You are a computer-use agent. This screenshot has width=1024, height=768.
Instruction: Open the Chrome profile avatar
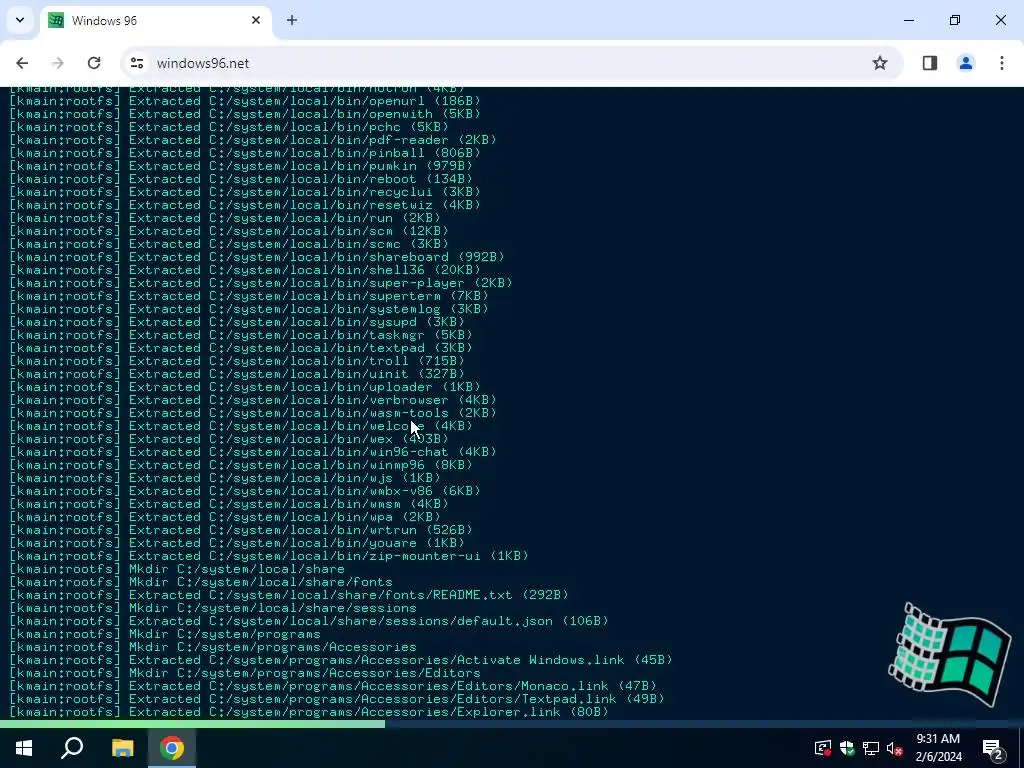[x=966, y=63]
